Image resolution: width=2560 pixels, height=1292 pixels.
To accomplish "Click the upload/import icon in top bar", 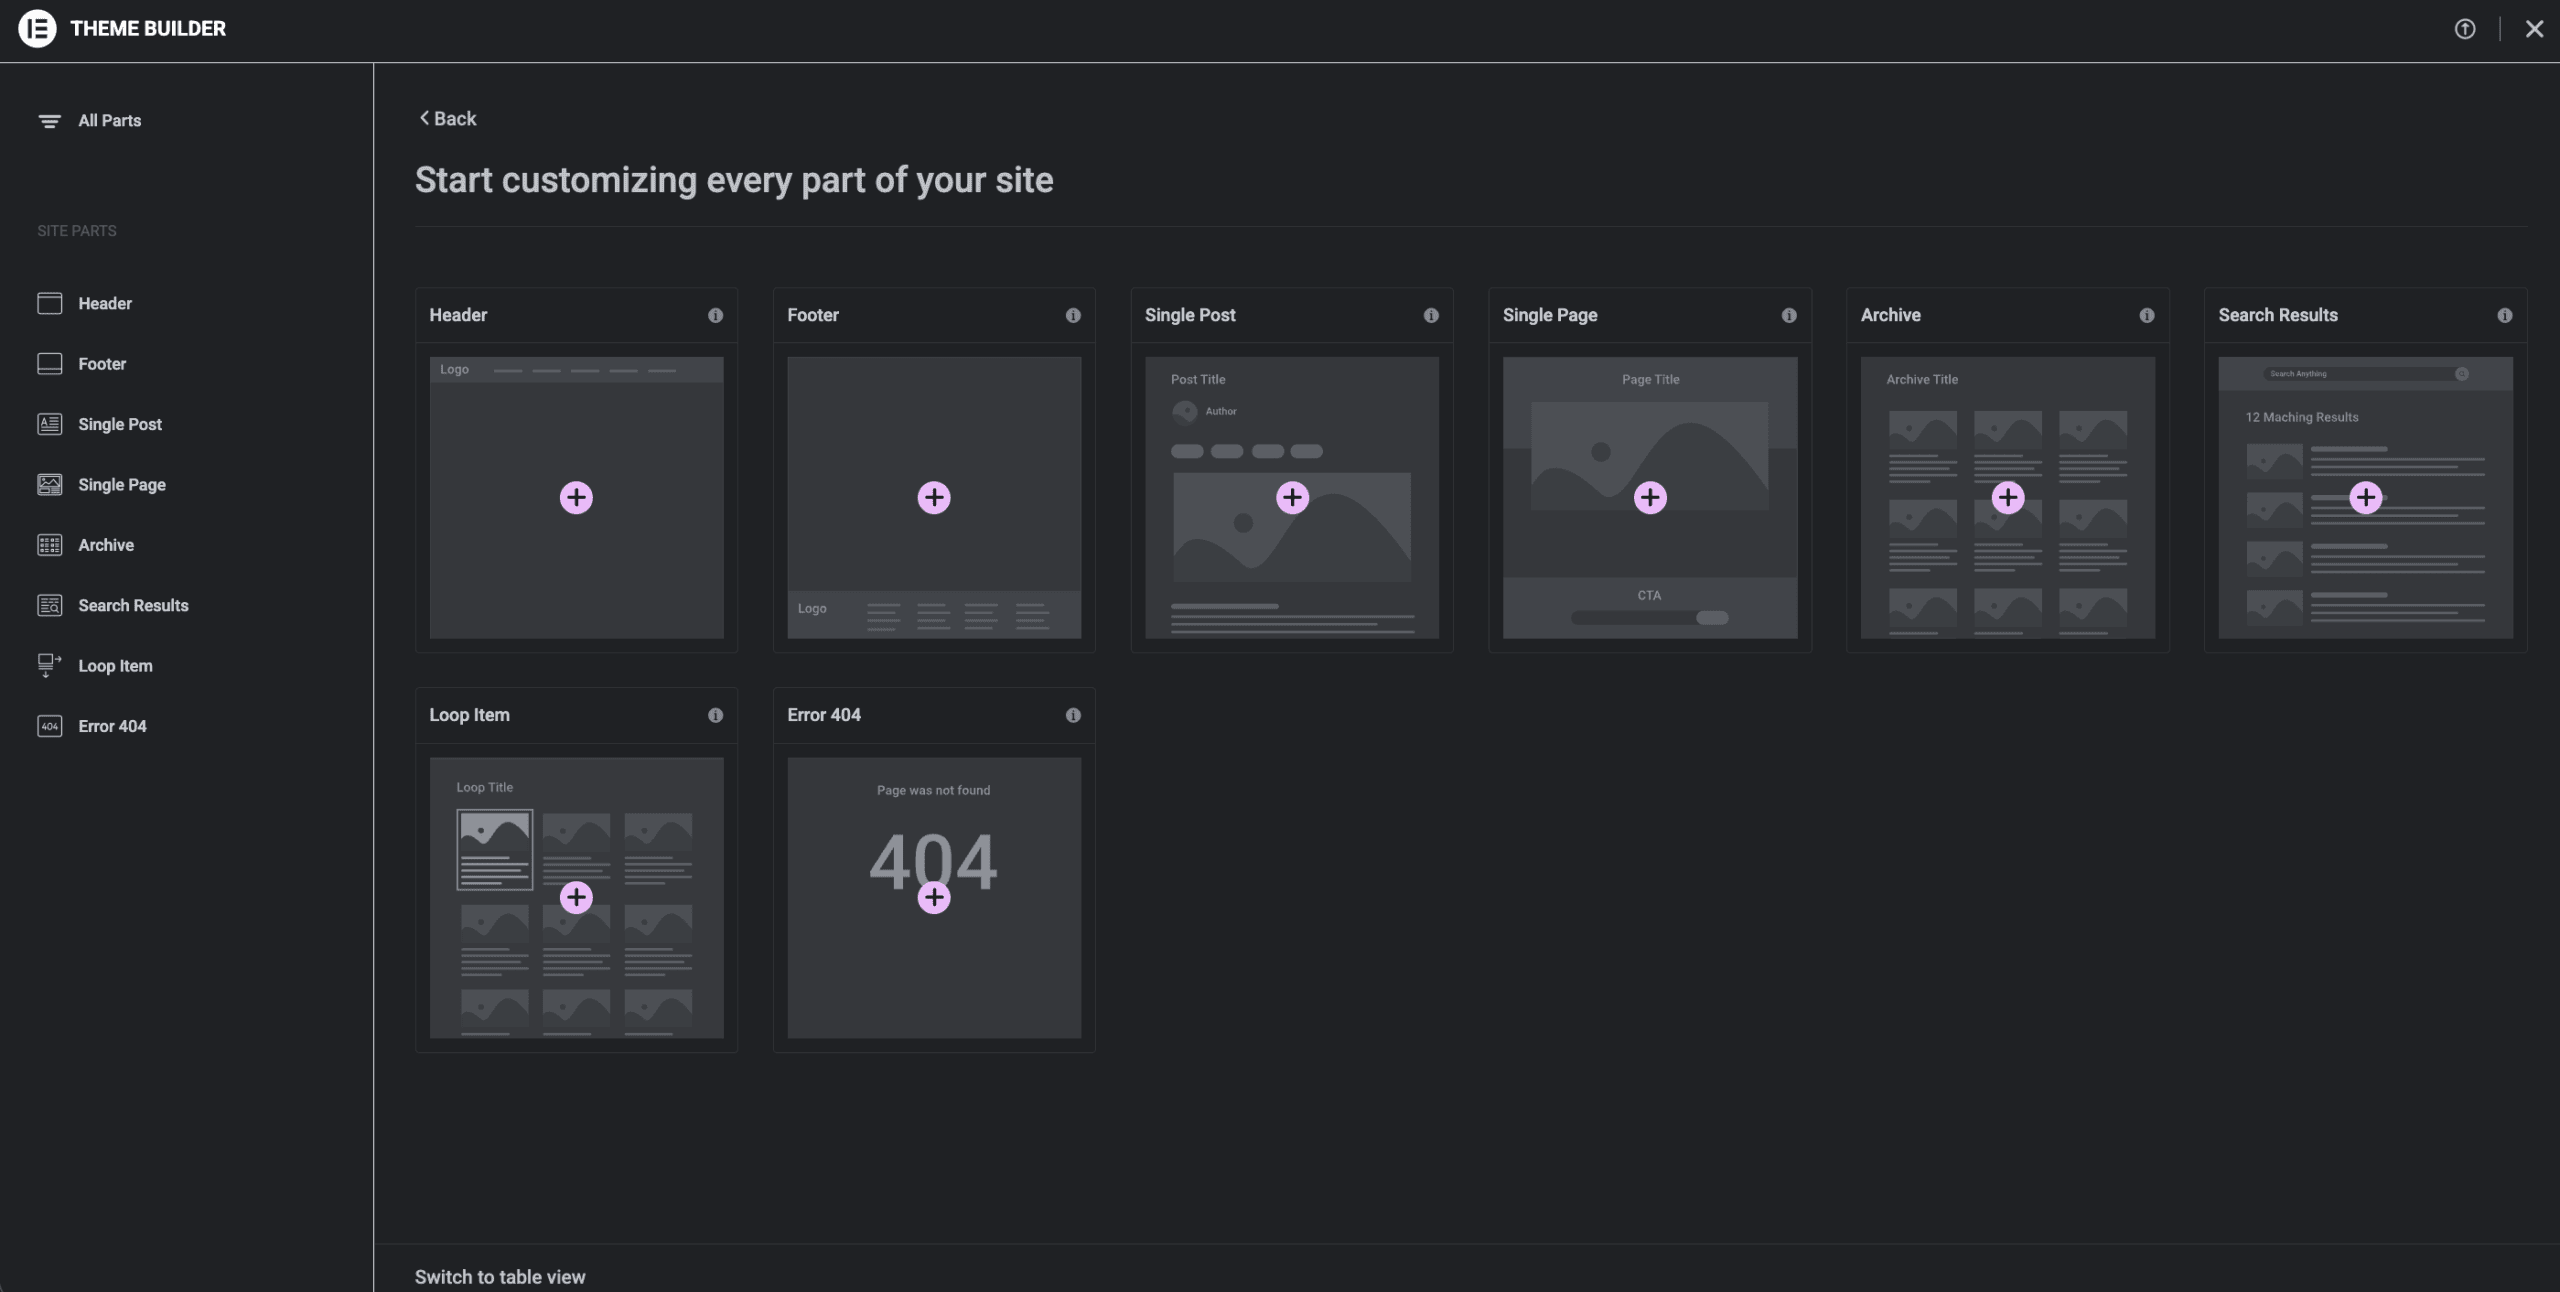I will (x=2465, y=29).
